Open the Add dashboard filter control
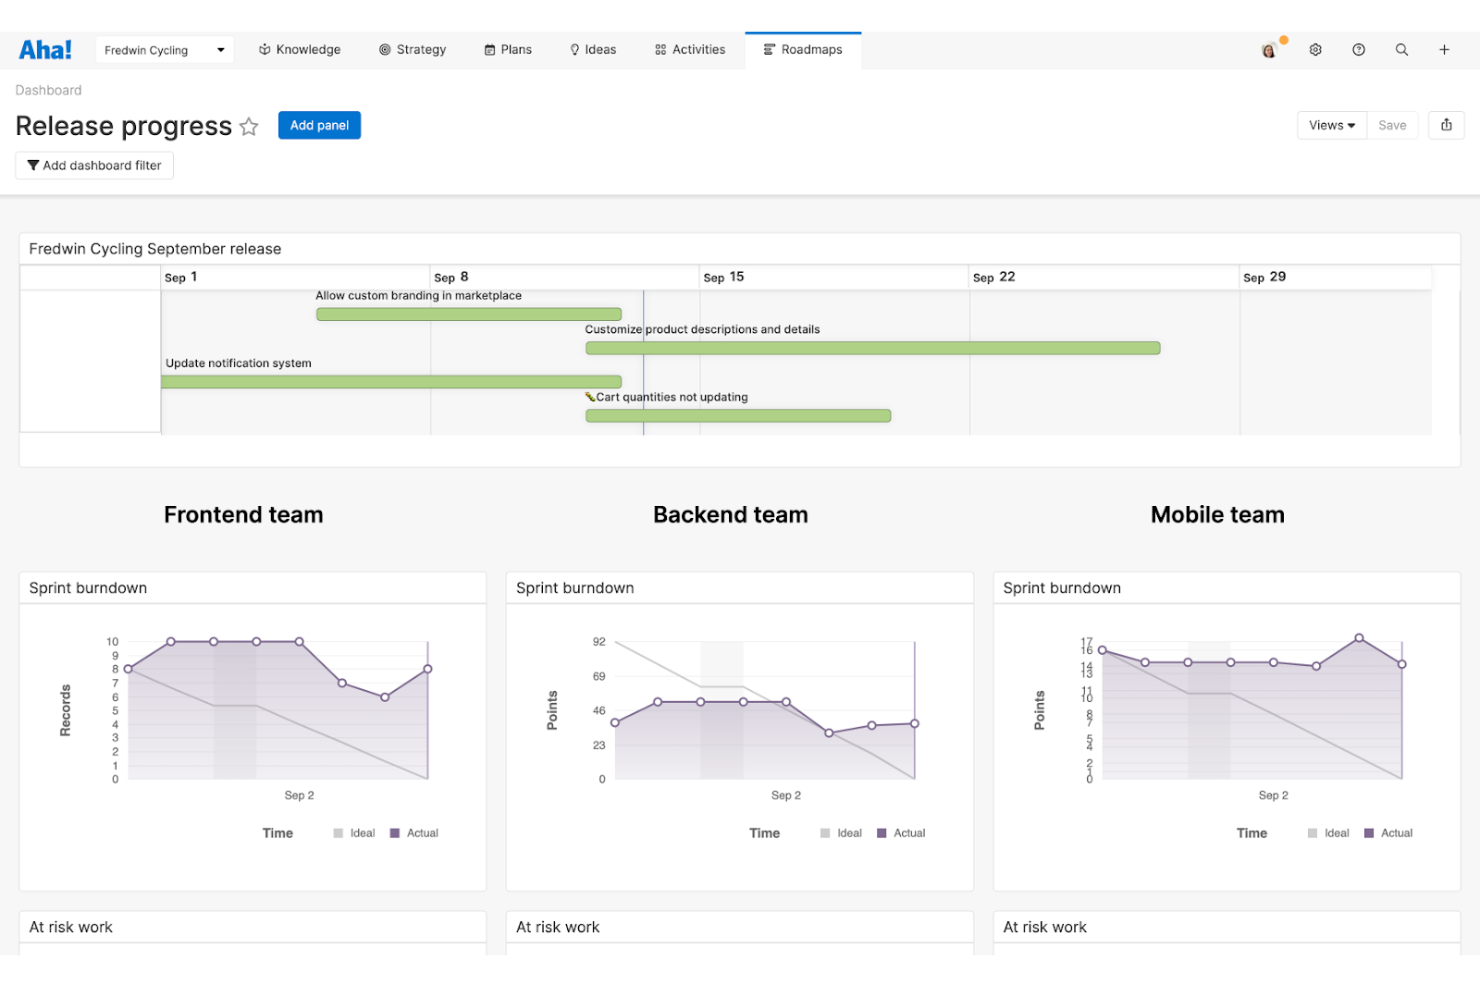The width and height of the screenshot is (1480, 987). pyautogui.click(x=94, y=166)
